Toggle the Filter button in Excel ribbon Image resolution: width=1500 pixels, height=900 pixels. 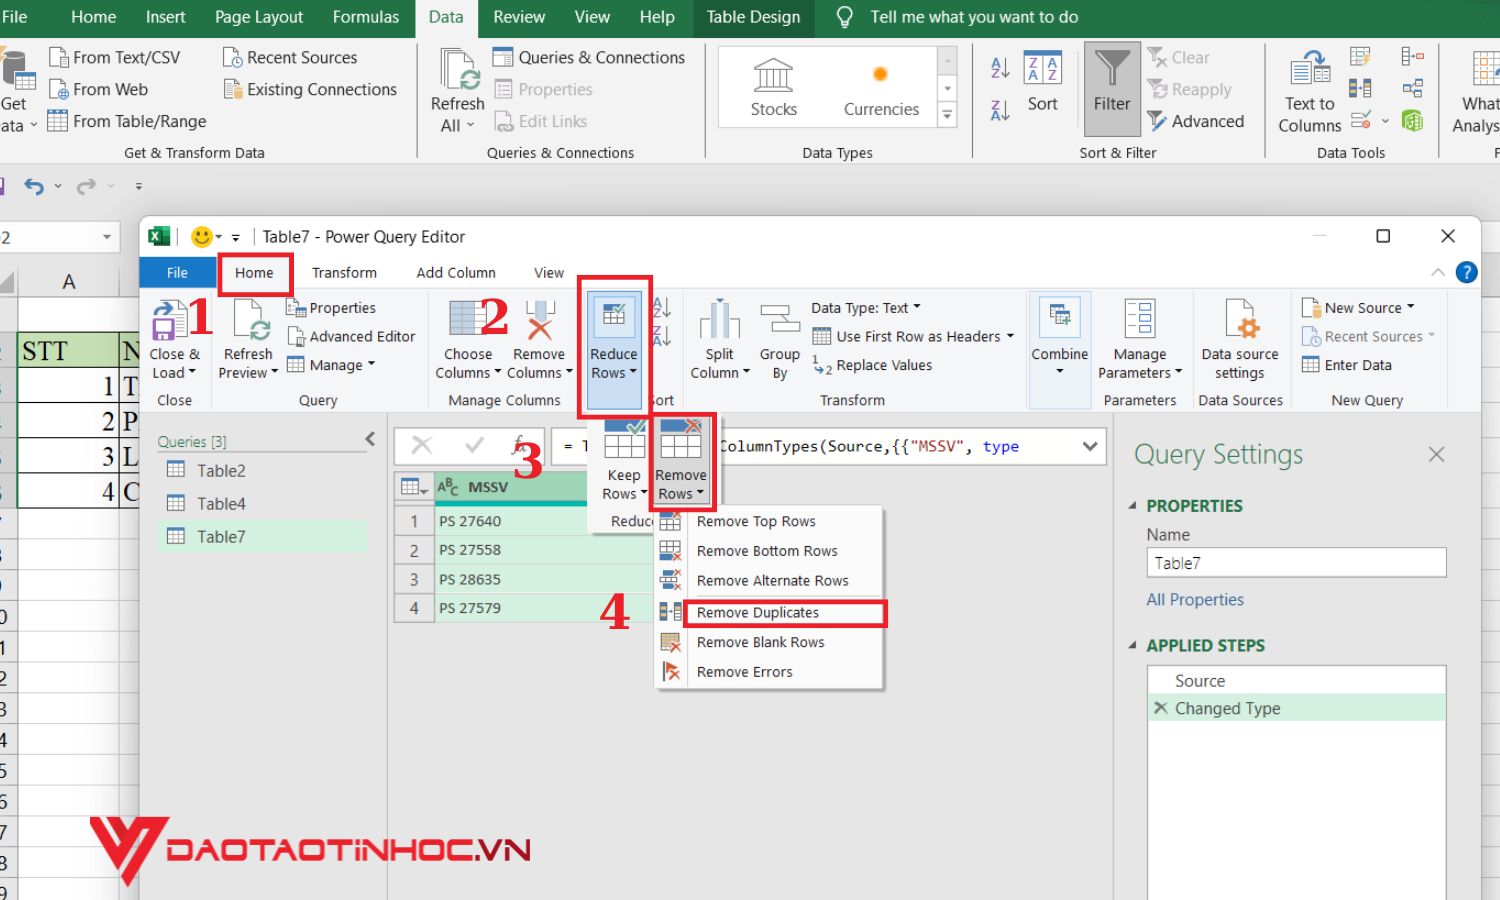1111,88
